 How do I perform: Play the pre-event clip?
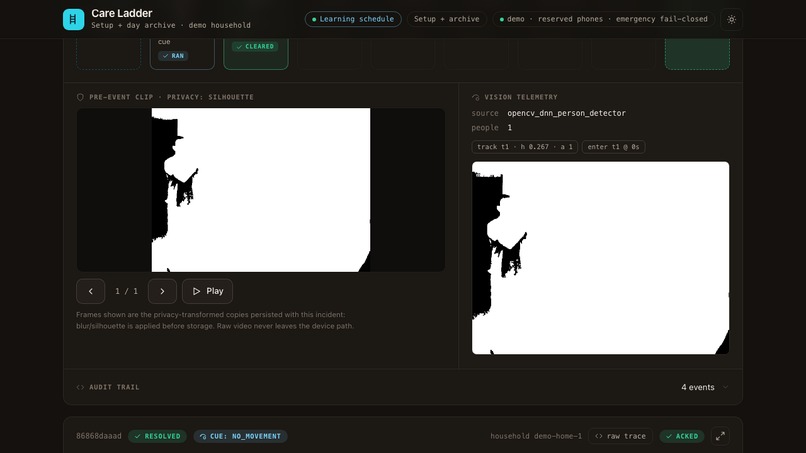pos(207,291)
